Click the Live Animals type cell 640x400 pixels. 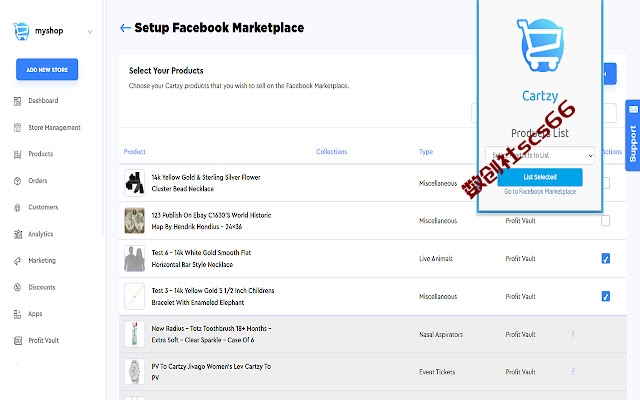click(x=436, y=258)
